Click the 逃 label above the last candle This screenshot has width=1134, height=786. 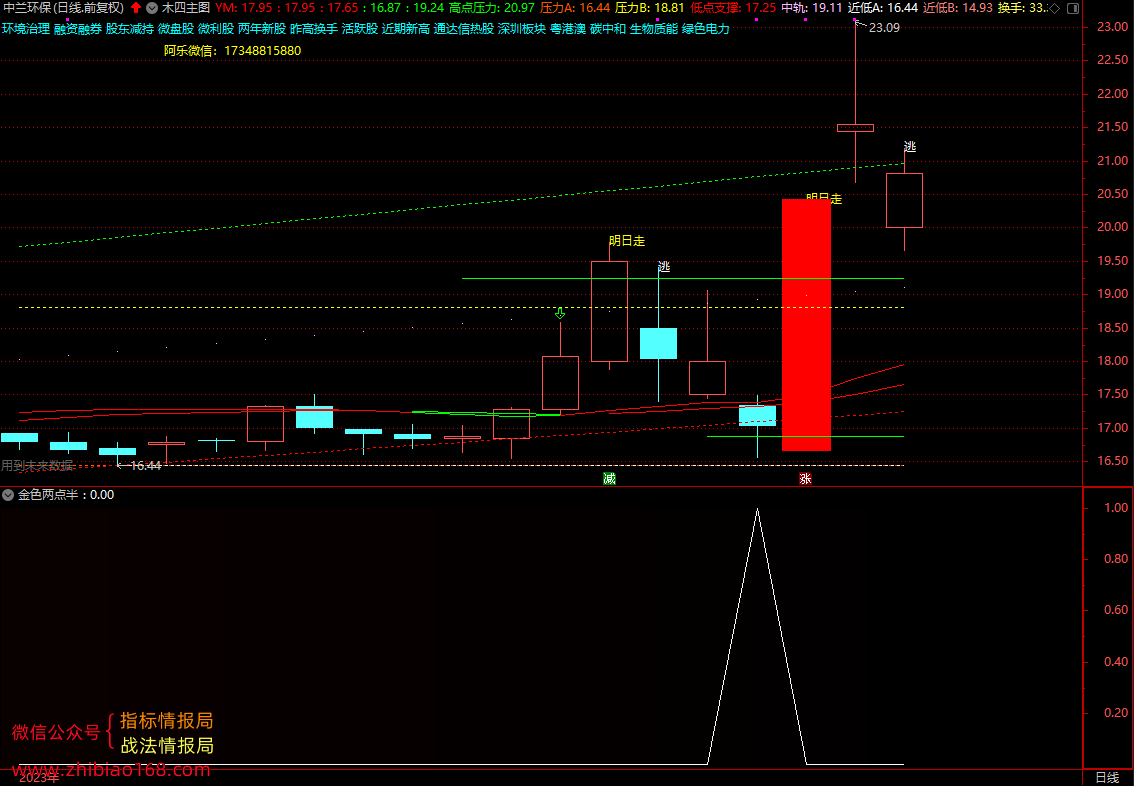tap(910, 147)
